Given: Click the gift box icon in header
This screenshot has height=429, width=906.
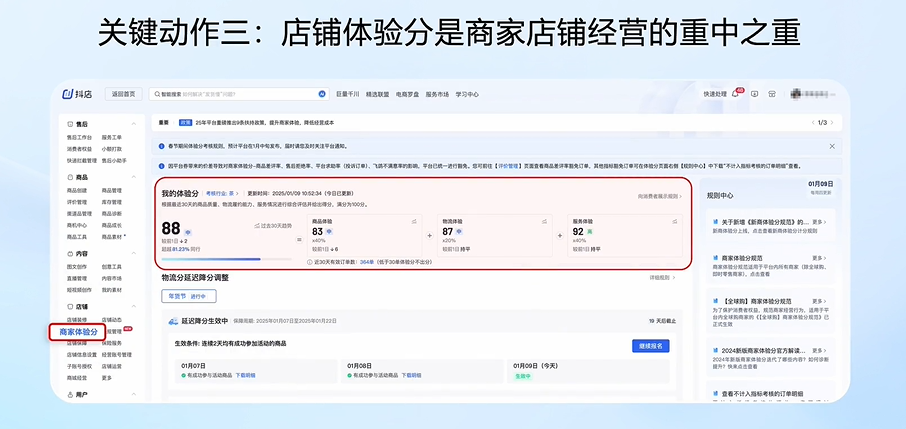Looking at the screenshot, I should coord(771,94).
